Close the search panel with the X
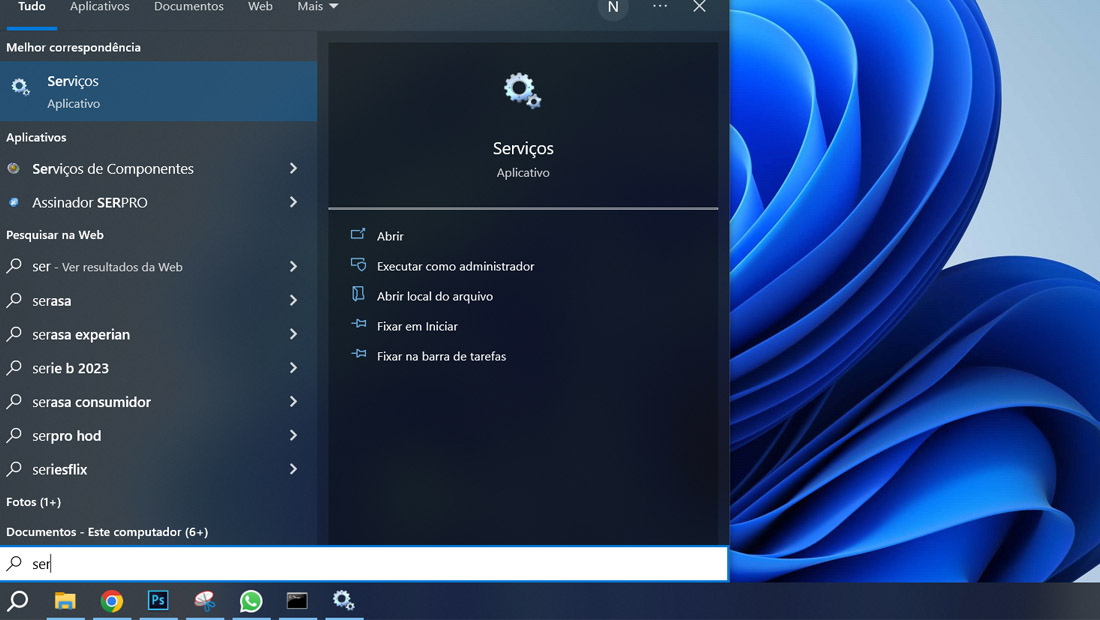 click(x=699, y=7)
